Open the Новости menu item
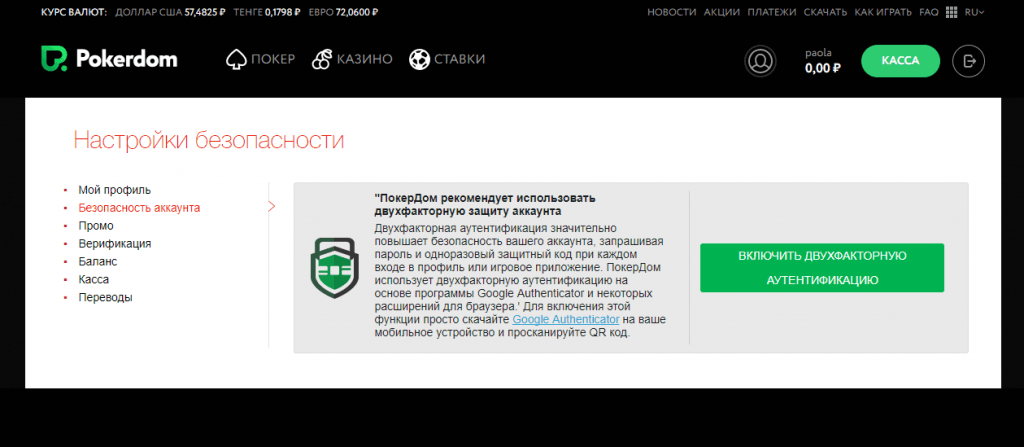The height and width of the screenshot is (447, 1024). point(671,12)
